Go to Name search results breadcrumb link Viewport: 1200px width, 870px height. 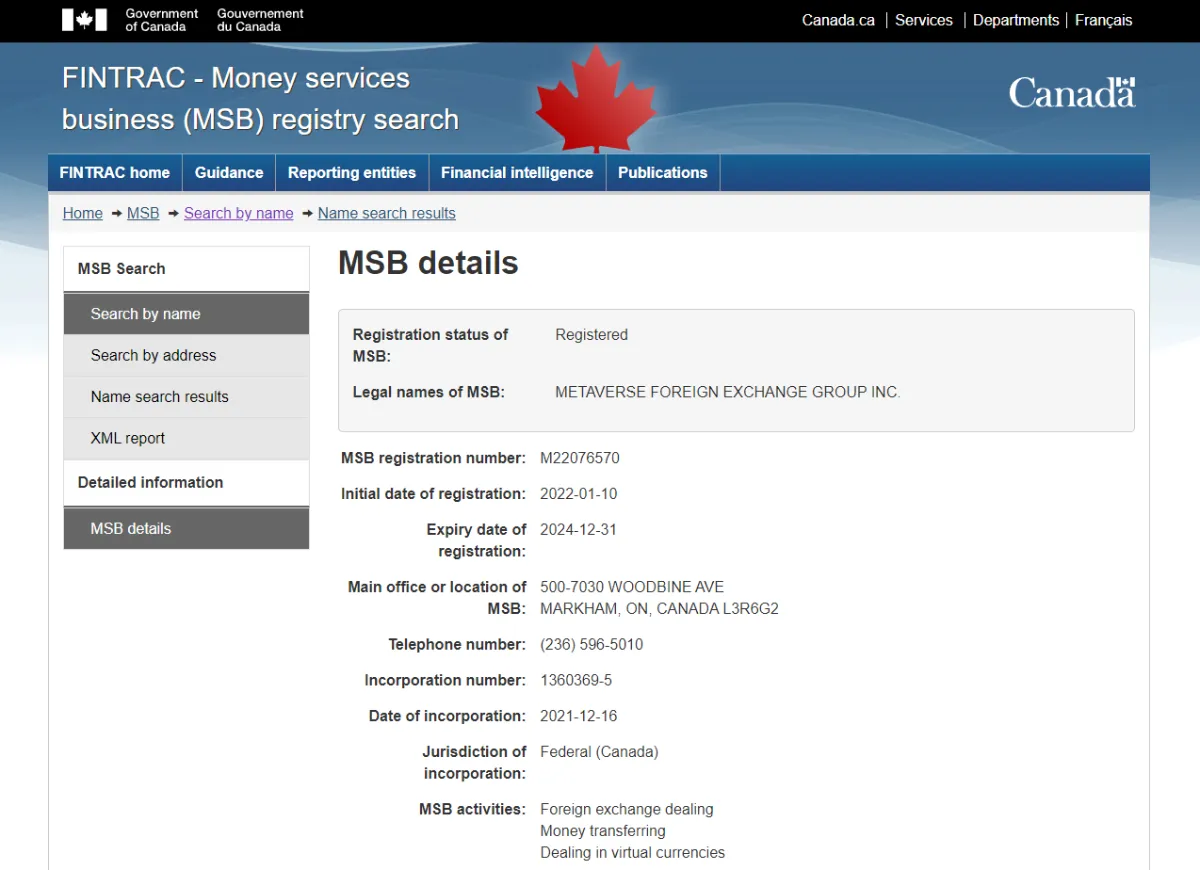click(387, 213)
